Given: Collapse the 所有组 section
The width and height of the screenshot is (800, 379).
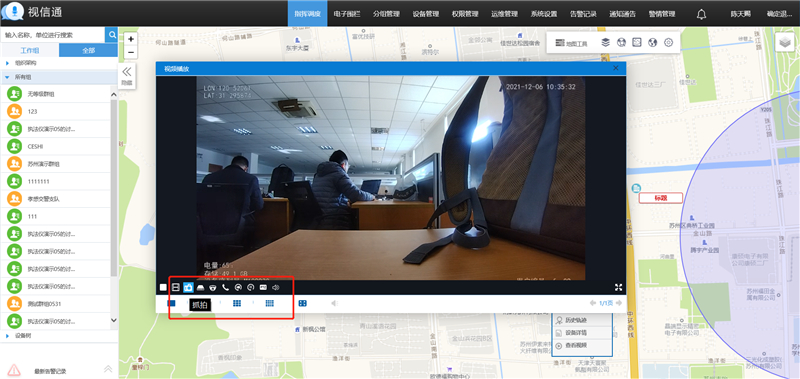Looking at the screenshot, I should click(x=8, y=78).
